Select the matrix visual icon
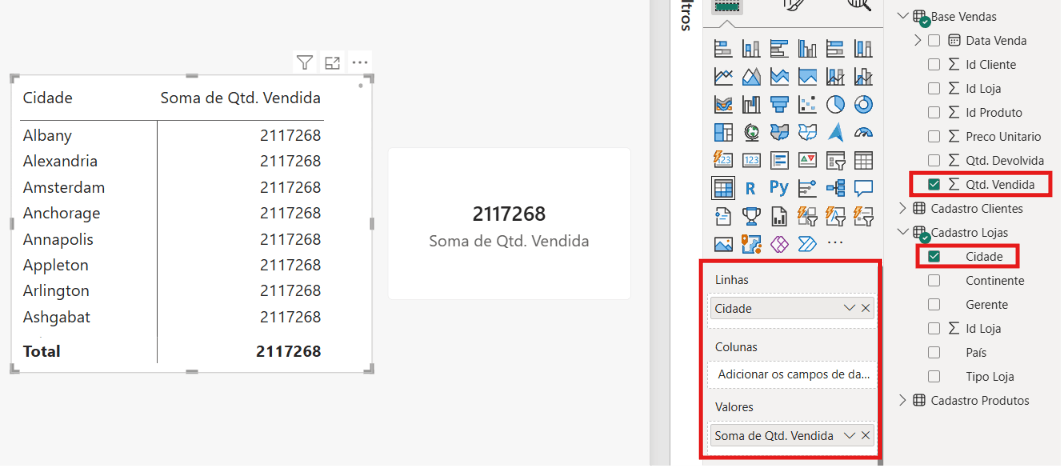The height and width of the screenshot is (466, 1061). tap(724, 187)
